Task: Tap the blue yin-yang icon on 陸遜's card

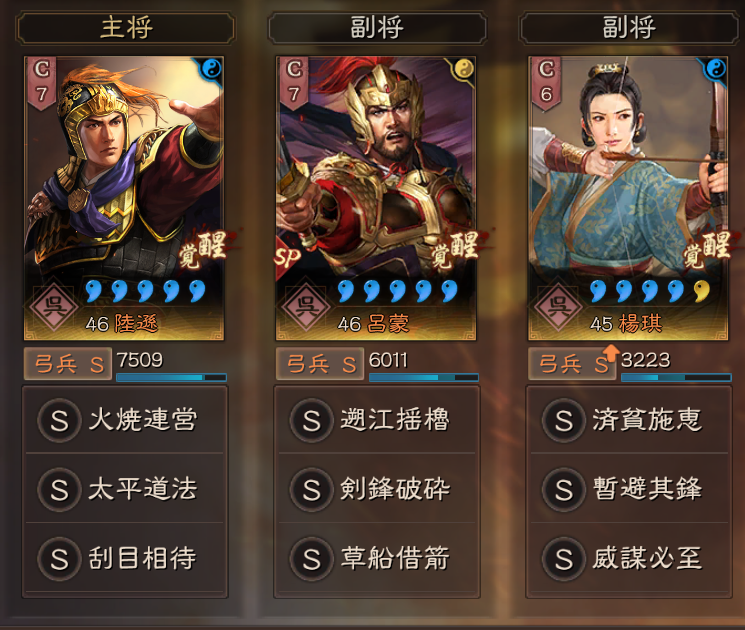Action: click(x=211, y=69)
